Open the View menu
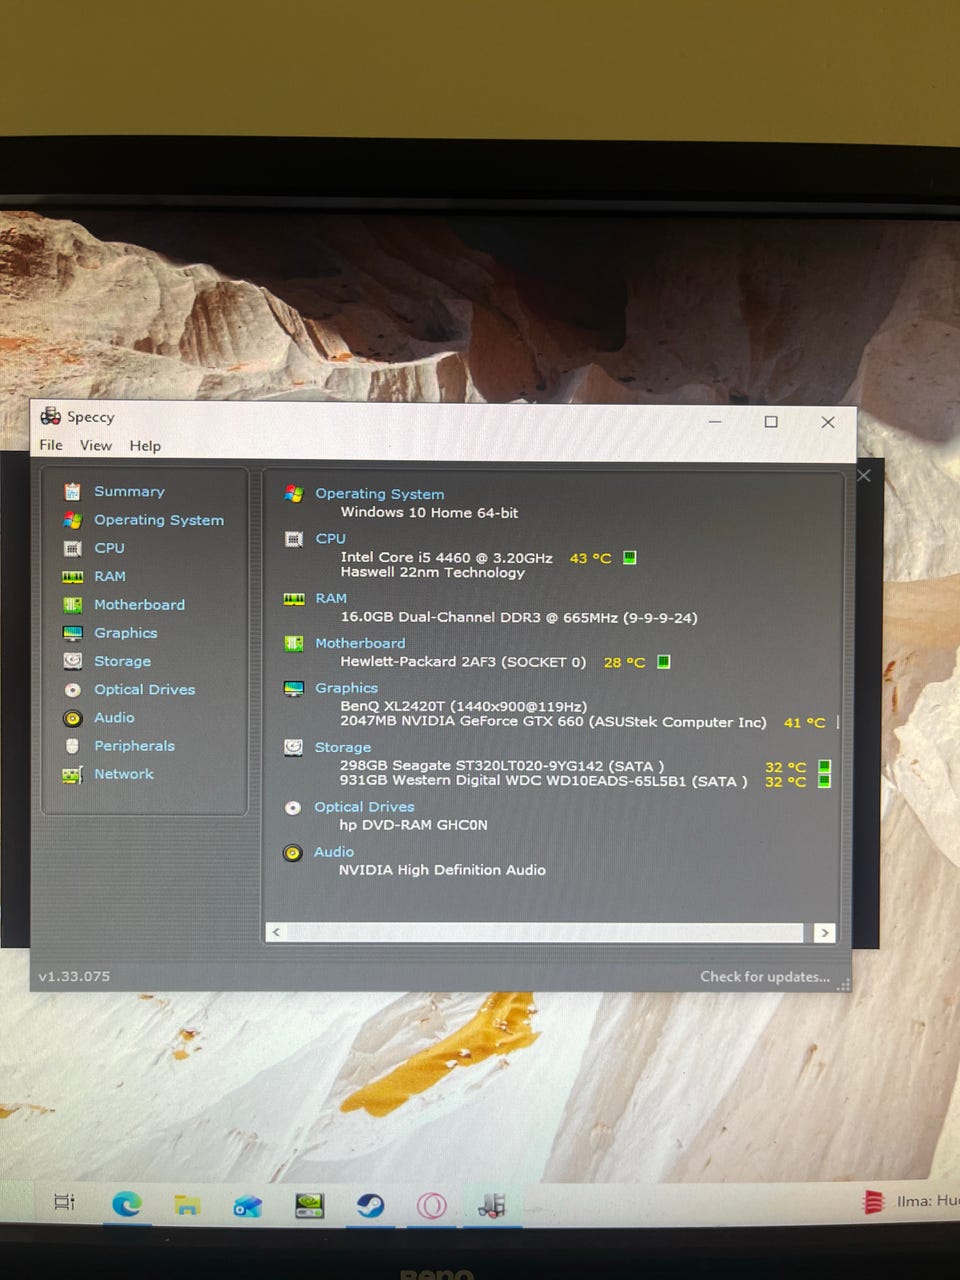The height and width of the screenshot is (1280, 960). click(x=96, y=445)
